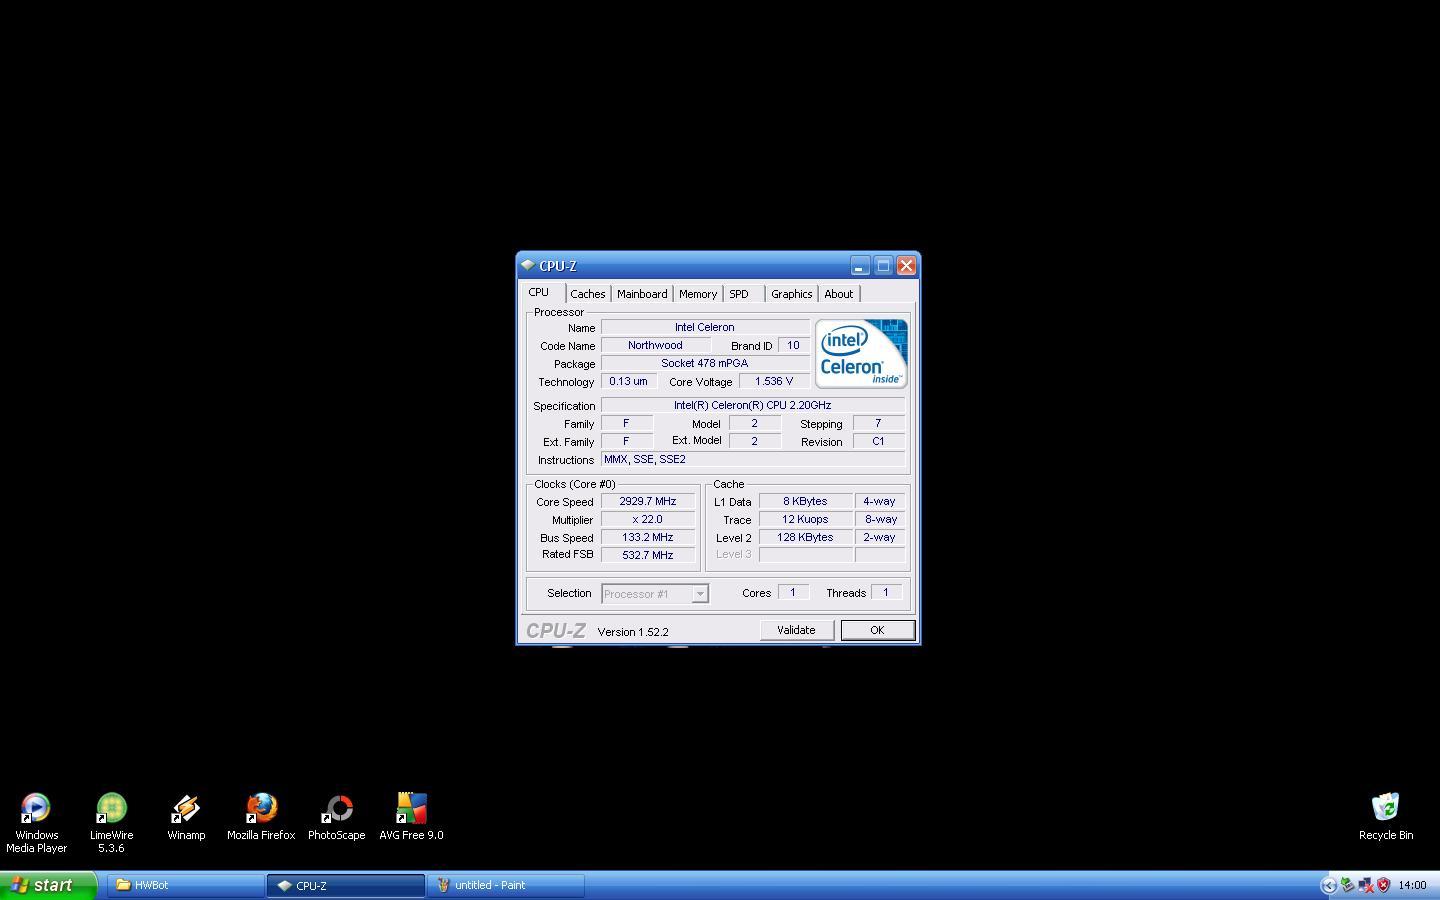Switch to the Graphics tab
This screenshot has height=900, width=1440.
(x=791, y=294)
